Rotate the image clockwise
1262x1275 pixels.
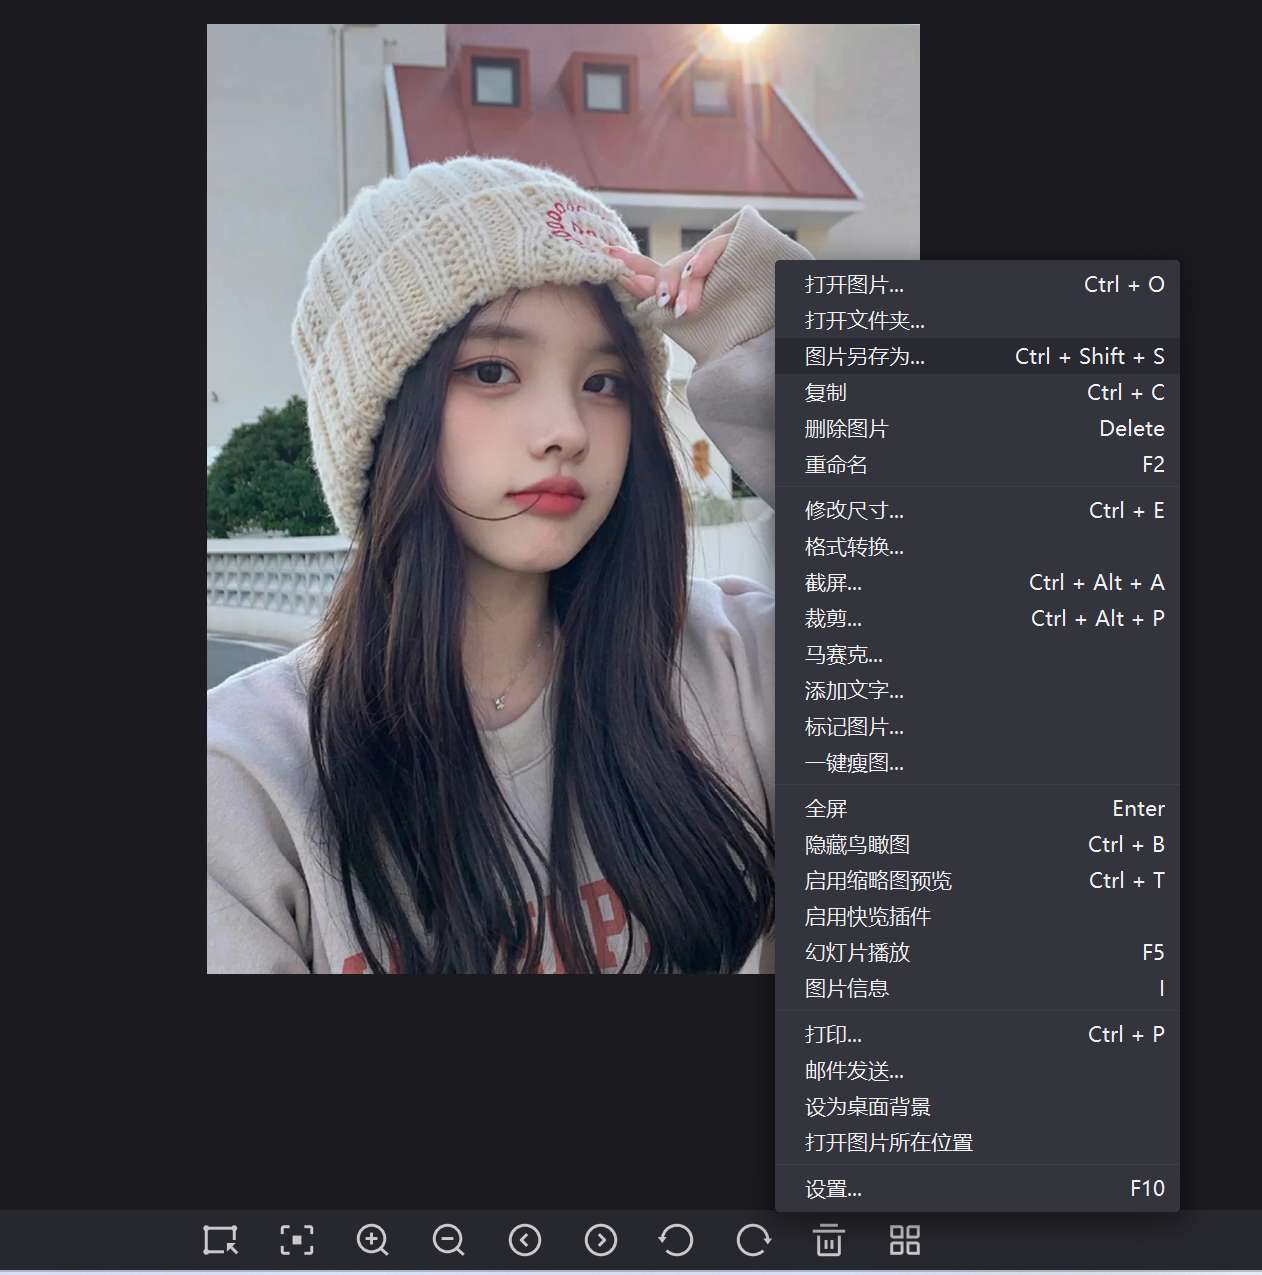[753, 1240]
